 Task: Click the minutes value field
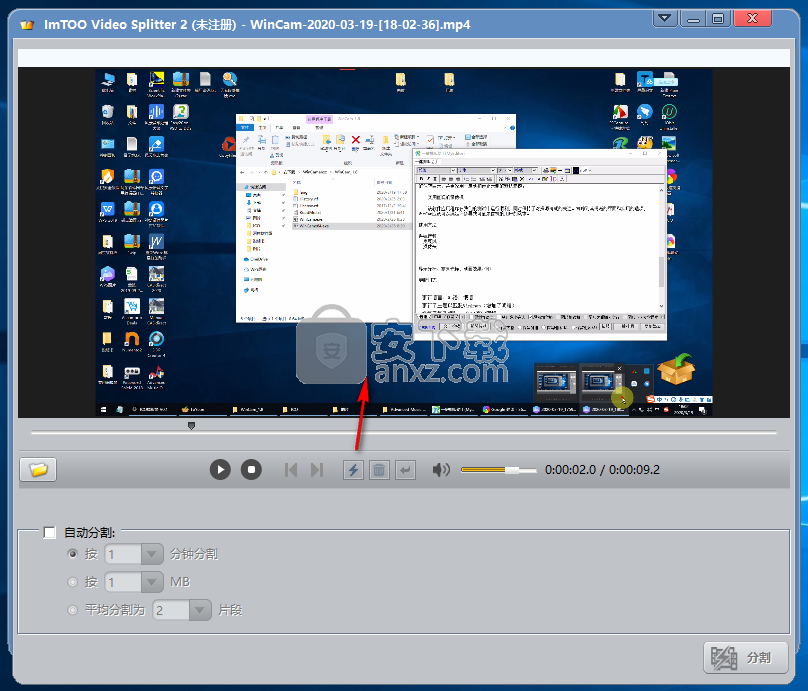(x=123, y=554)
